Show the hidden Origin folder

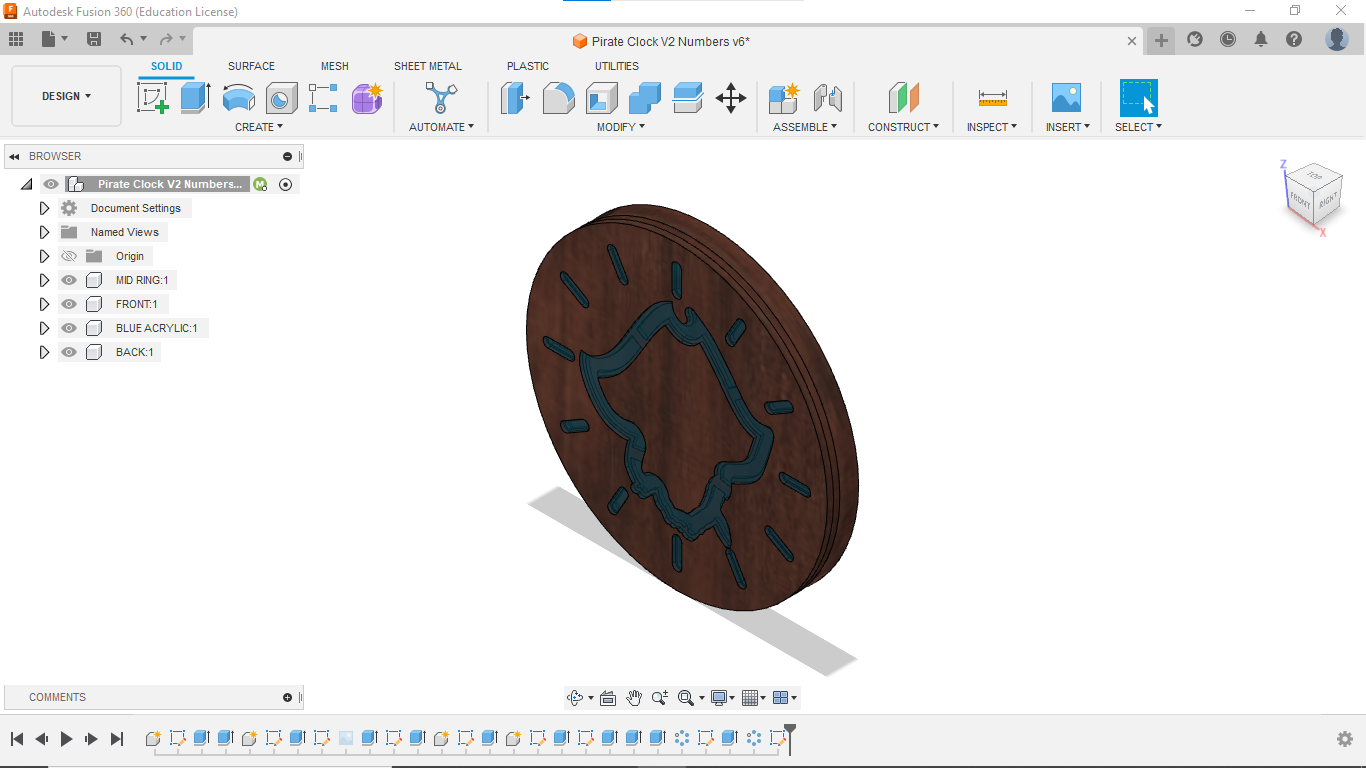click(x=69, y=256)
